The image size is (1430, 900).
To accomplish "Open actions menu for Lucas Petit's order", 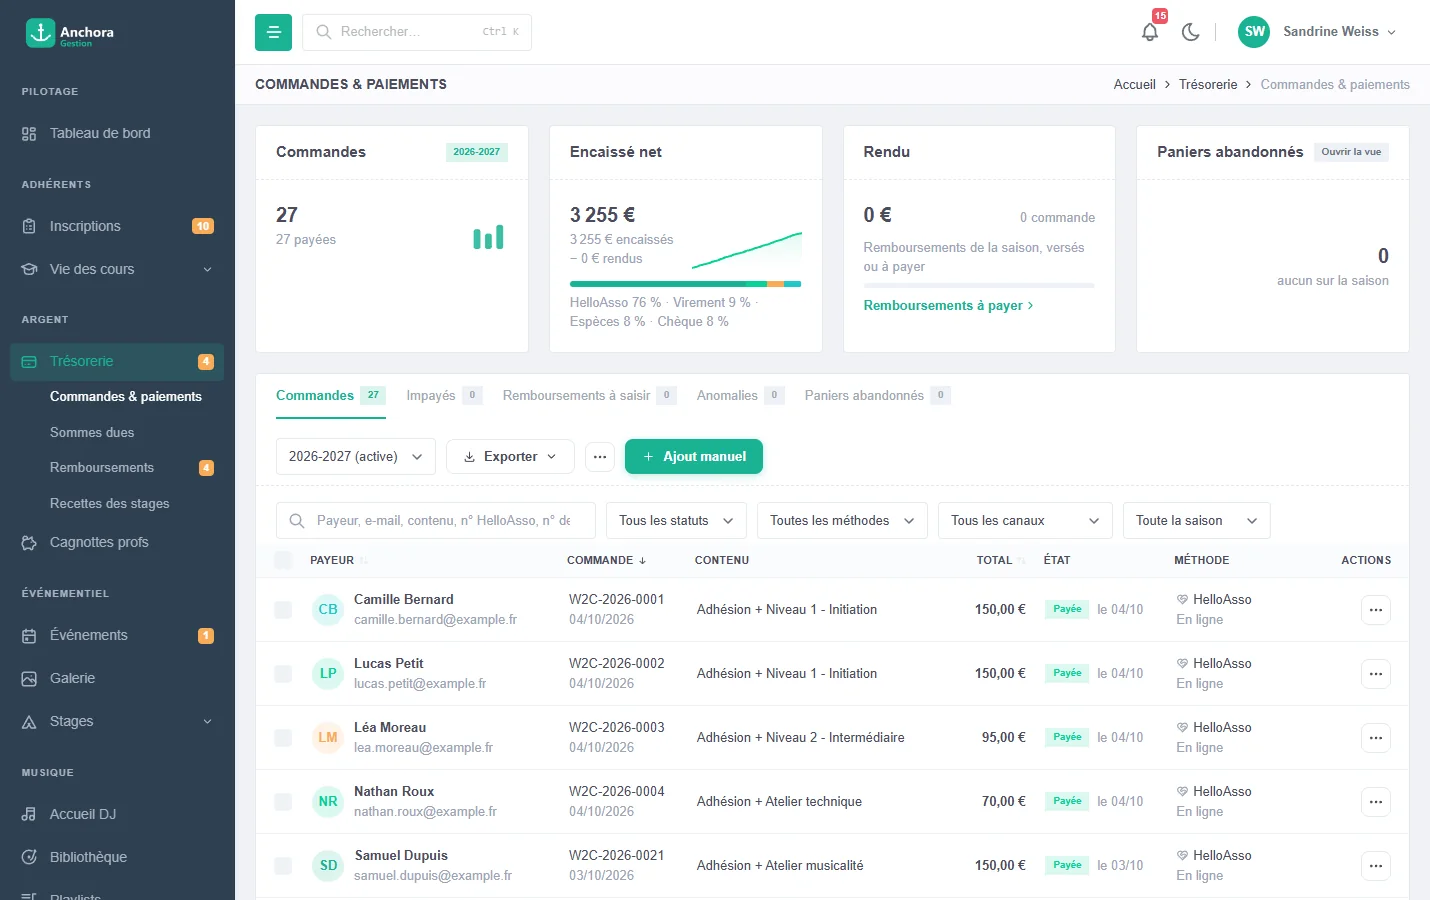I will click(1376, 674).
